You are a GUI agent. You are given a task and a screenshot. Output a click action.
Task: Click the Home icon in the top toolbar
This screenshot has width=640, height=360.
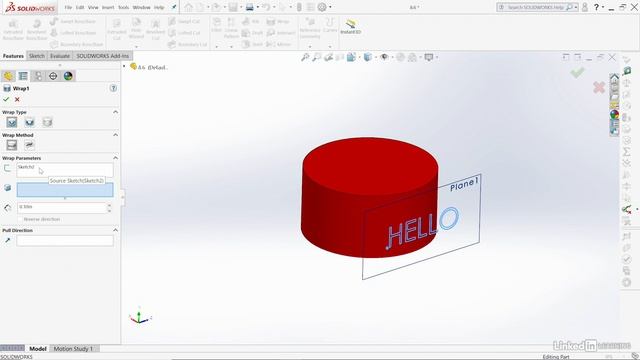click(x=189, y=7)
